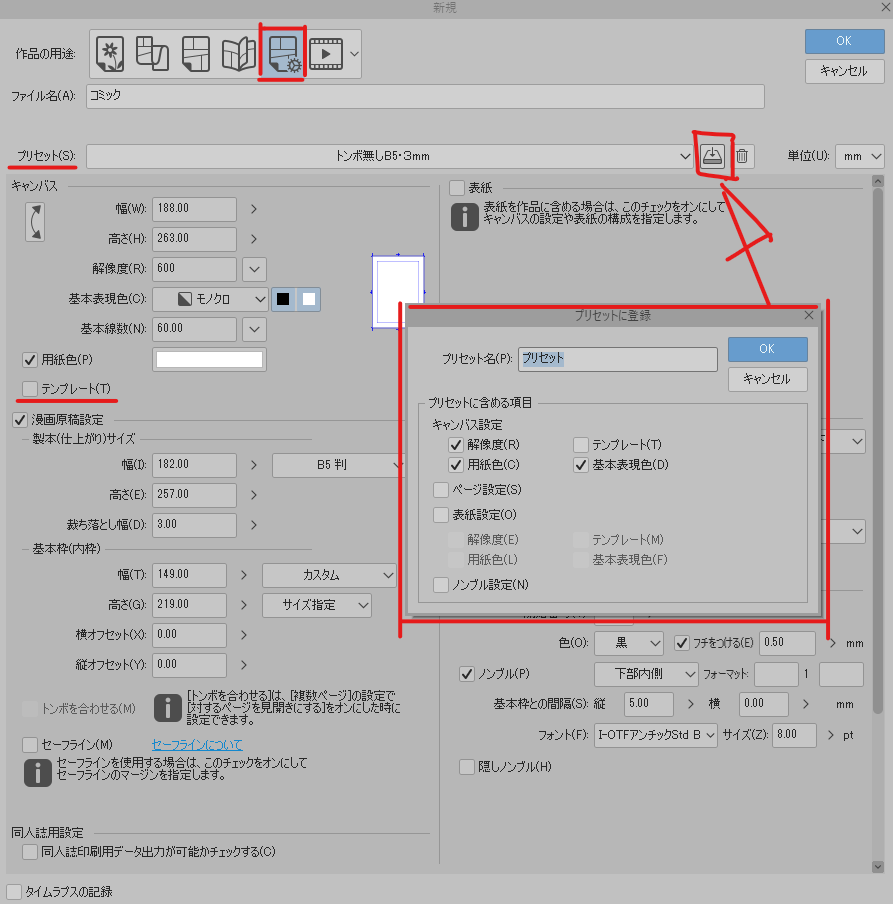893x904 pixels.
Task: Click the canvas orientation rotate icon
Action: [x=35, y=222]
